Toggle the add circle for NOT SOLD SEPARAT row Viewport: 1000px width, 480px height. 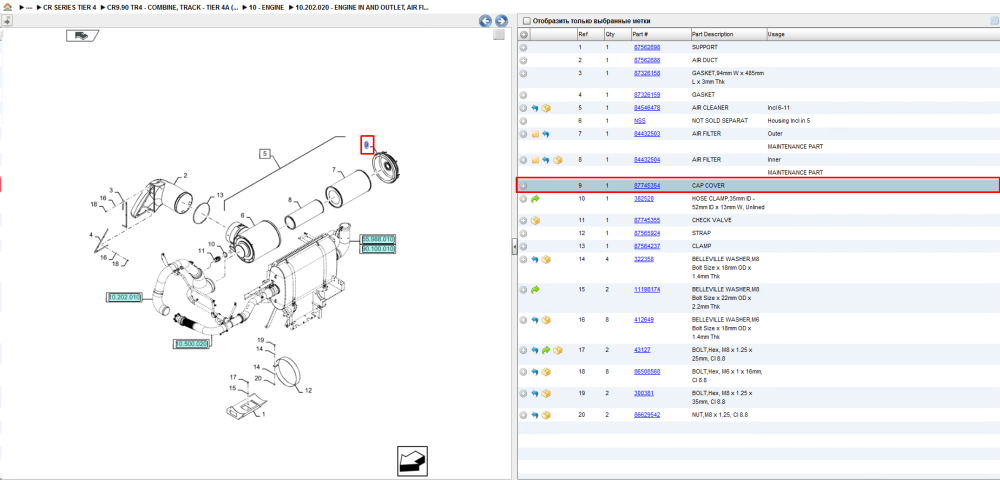click(523, 121)
